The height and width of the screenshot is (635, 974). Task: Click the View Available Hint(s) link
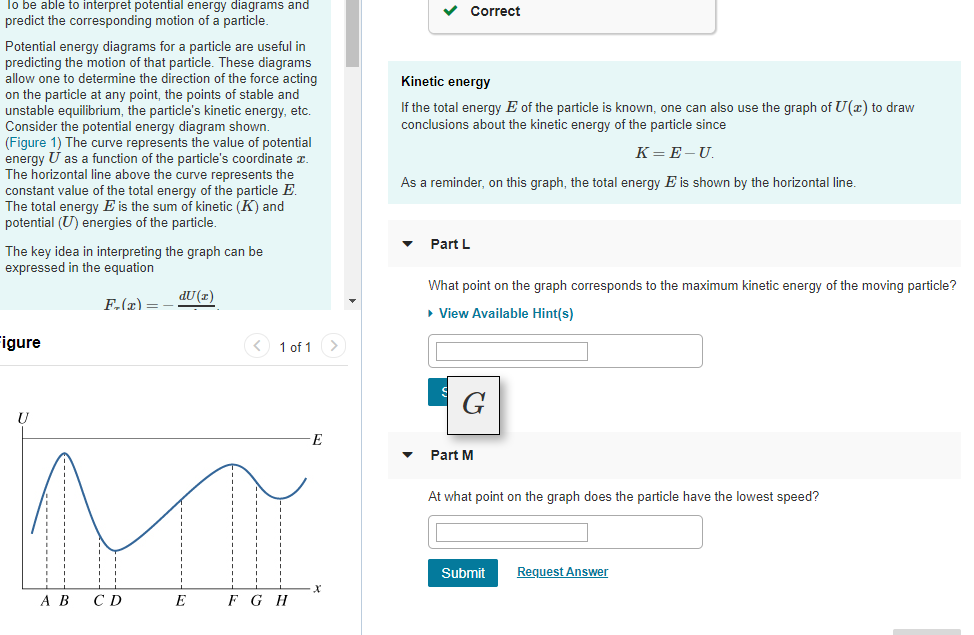coord(505,313)
